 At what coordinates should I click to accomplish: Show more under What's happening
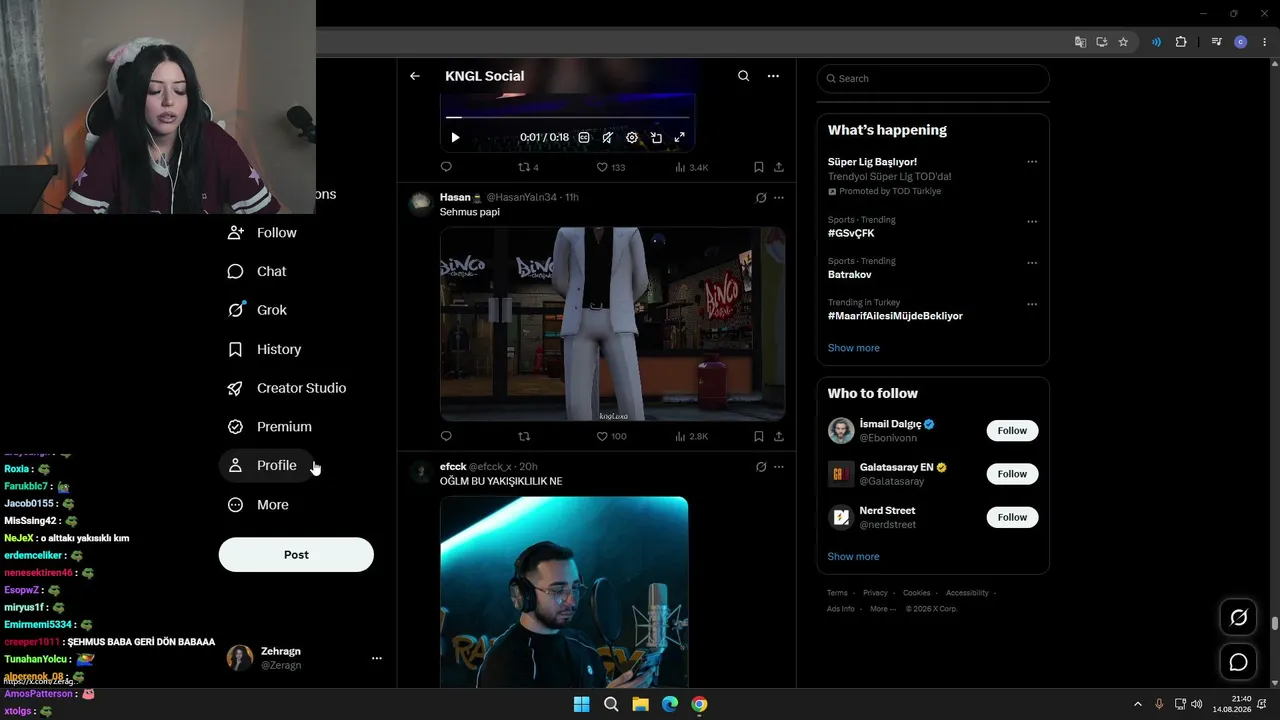854,348
